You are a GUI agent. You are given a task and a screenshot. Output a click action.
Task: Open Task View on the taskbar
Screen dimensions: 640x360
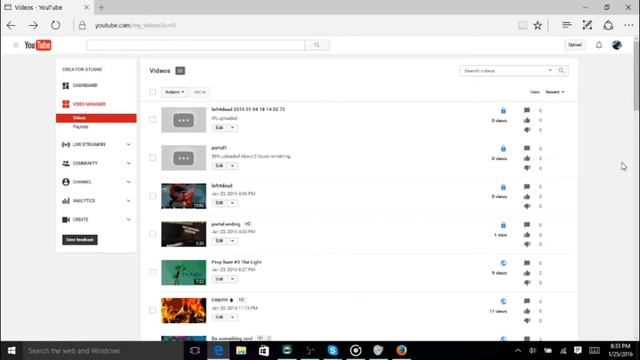[x=195, y=350]
